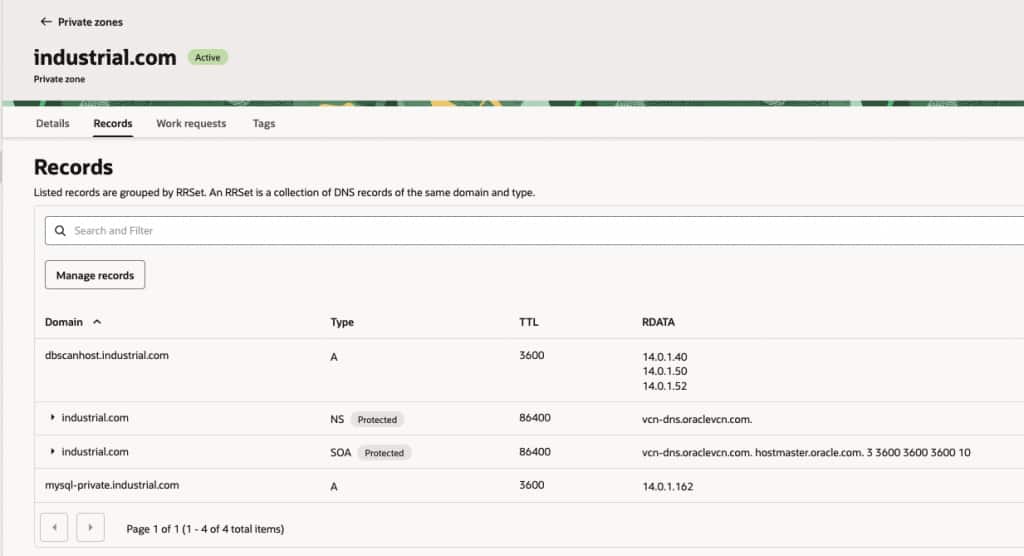Click RDATA value 14.0.1.40
The height and width of the screenshot is (556, 1024).
click(x=665, y=357)
